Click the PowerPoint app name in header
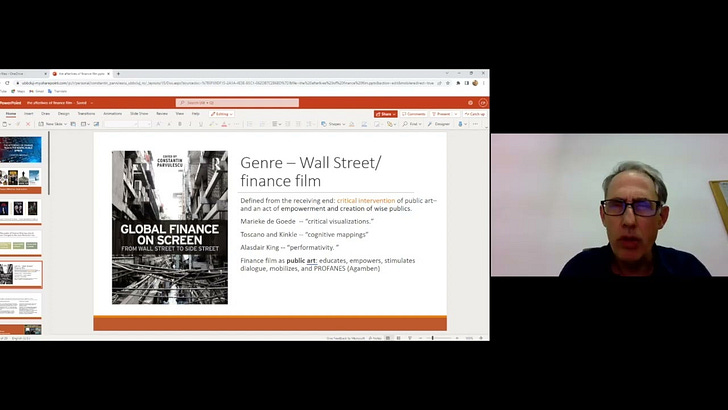This screenshot has width=728, height=410. [x=10, y=103]
